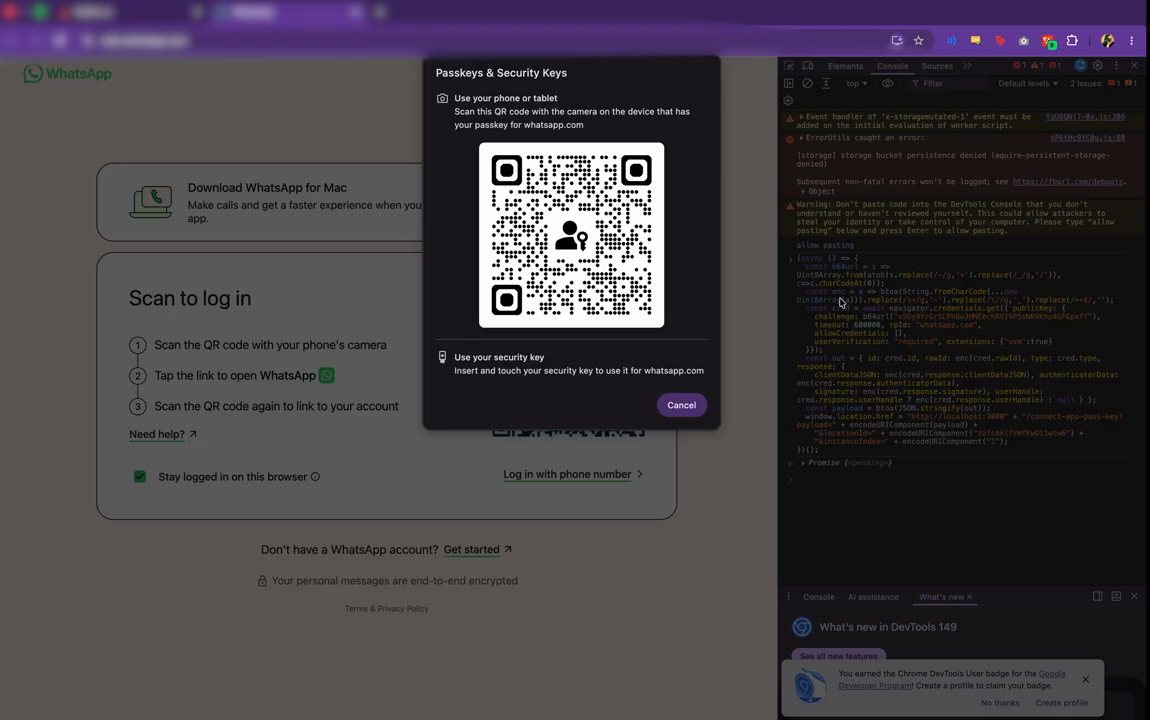Clear the console
This screenshot has width=1150, height=720.
click(x=807, y=84)
